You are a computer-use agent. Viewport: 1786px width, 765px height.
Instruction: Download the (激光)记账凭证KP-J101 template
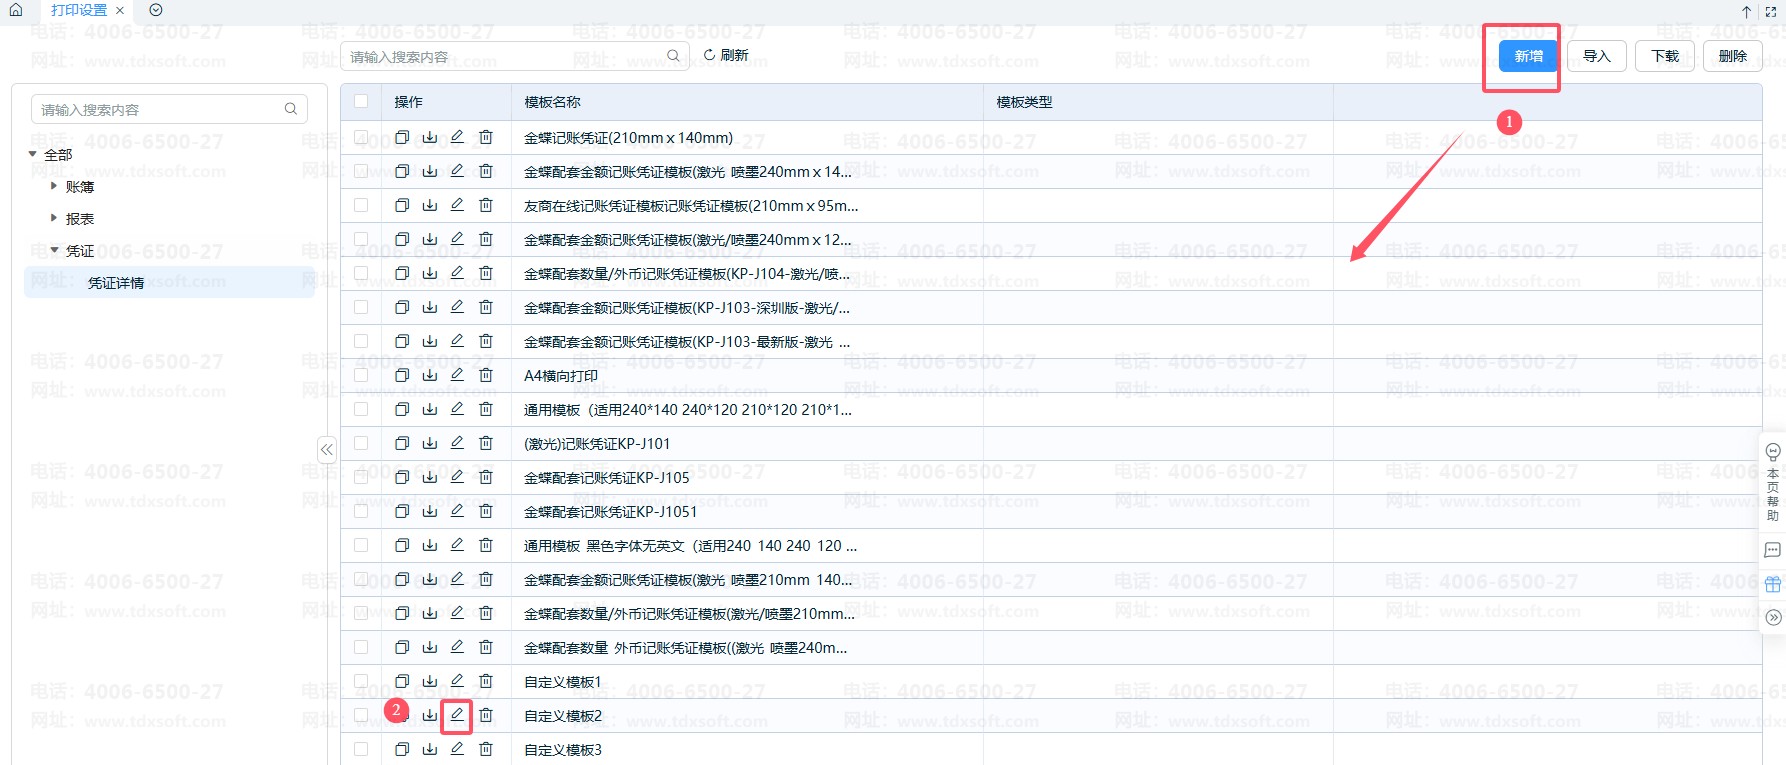pyautogui.click(x=430, y=443)
